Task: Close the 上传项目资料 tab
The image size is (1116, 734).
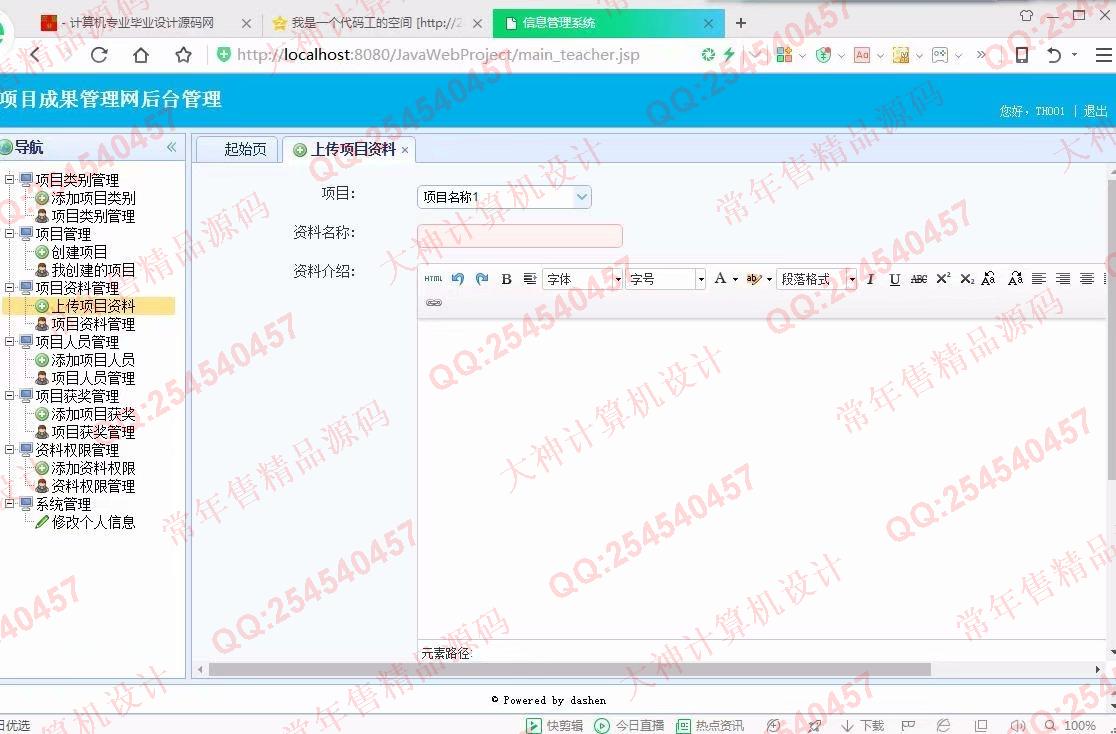Action: point(405,150)
